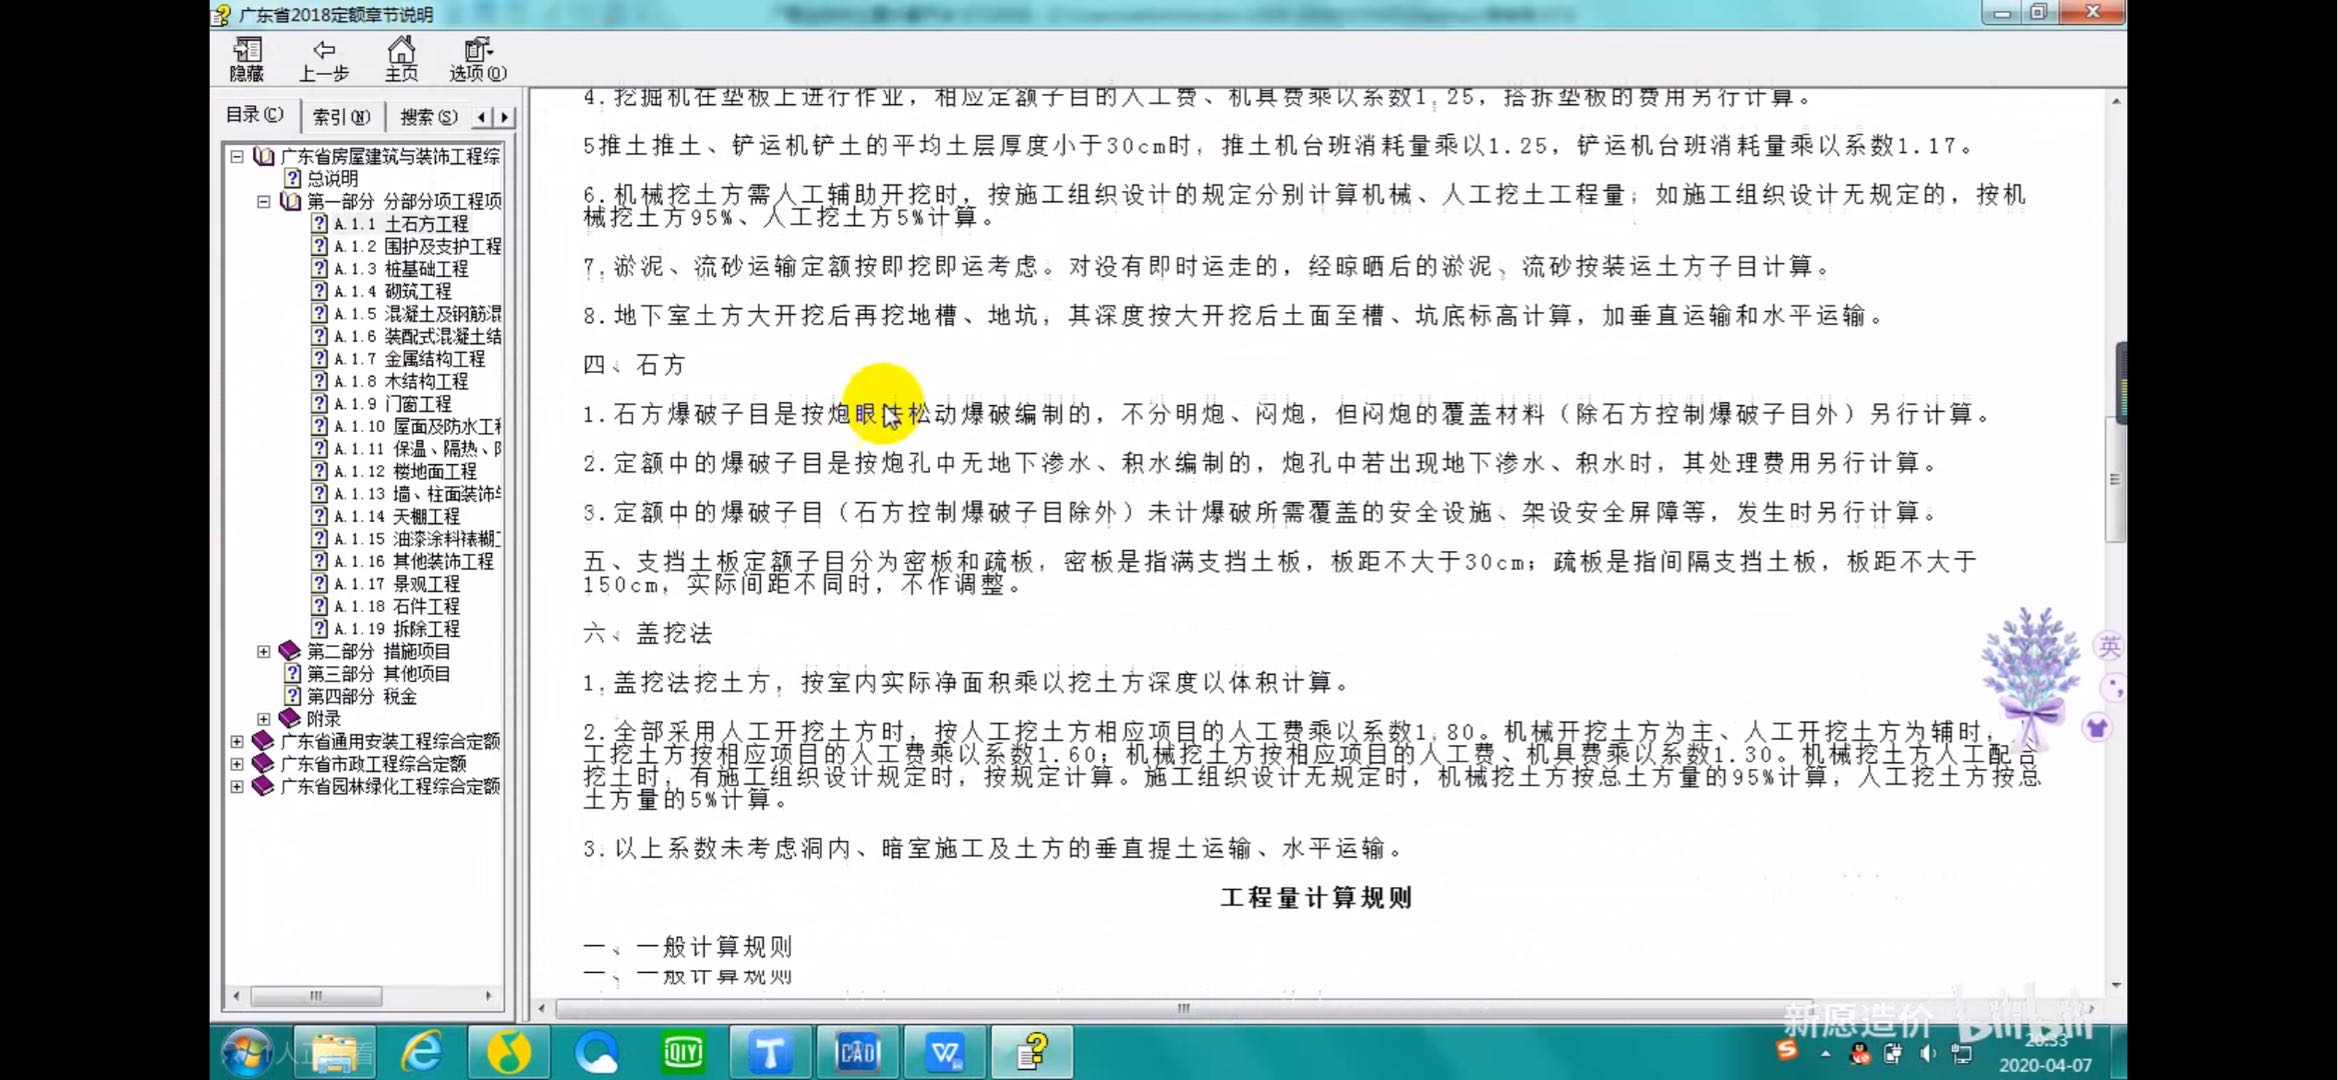Screen dimensions: 2338x1080
Task: Click the content pane scroll-down arrow
Action: [x=2115, y=986]
